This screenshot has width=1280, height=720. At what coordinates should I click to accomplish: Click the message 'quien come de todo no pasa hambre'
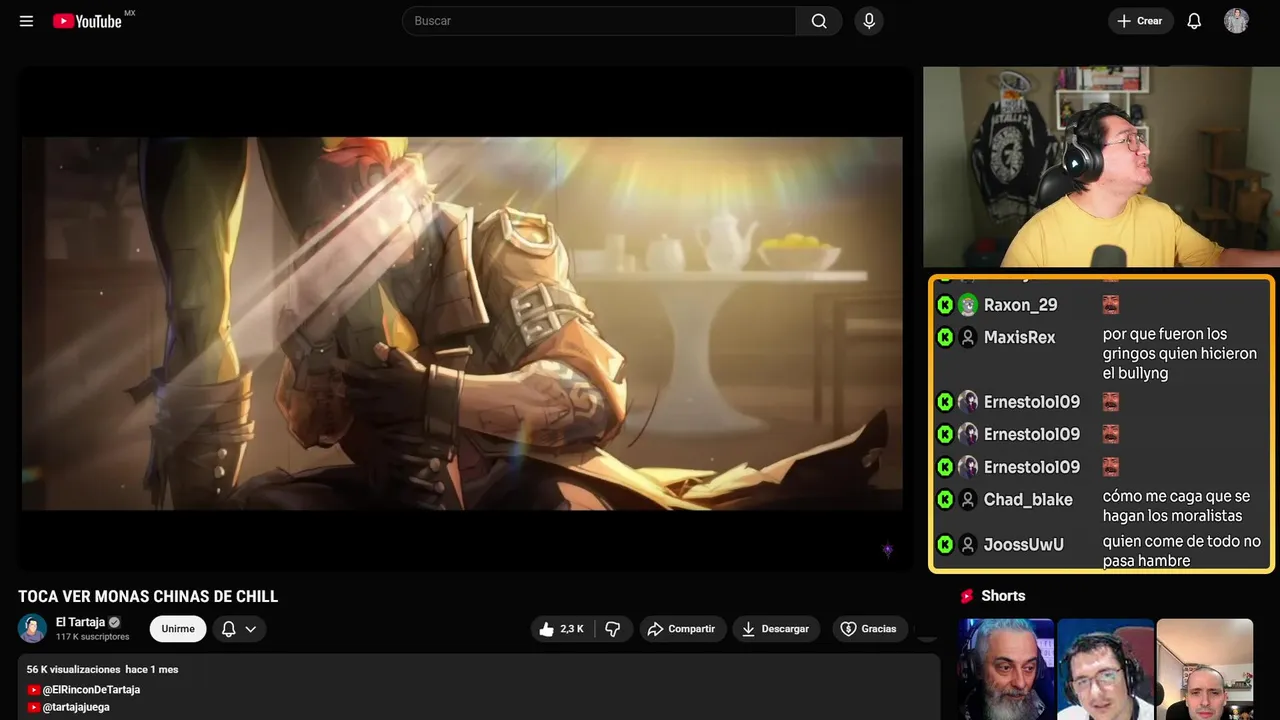pos(1182,551)
